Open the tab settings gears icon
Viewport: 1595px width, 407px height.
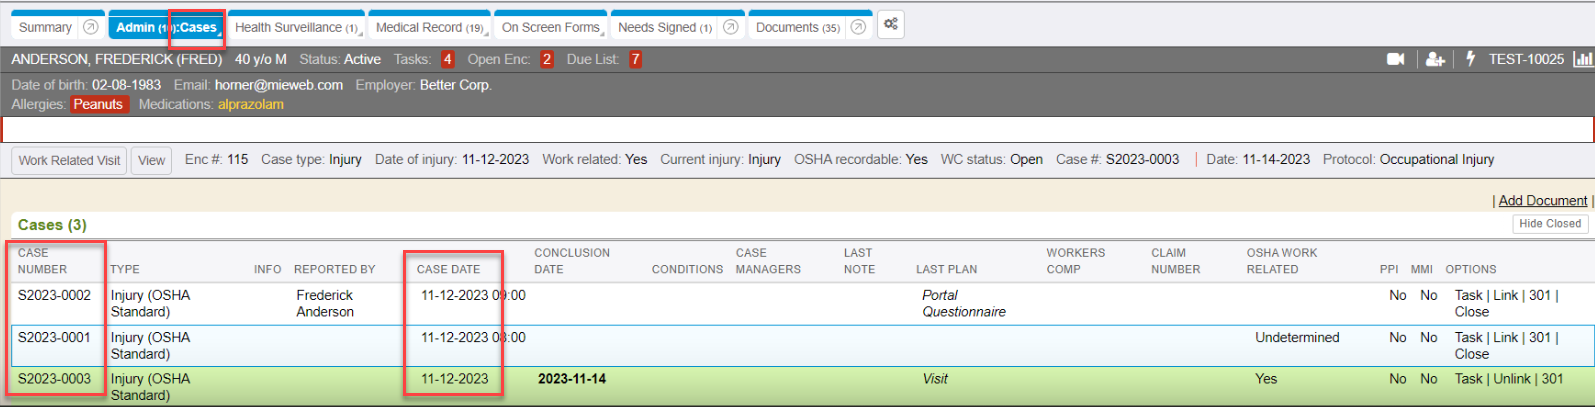click(891, 25)
